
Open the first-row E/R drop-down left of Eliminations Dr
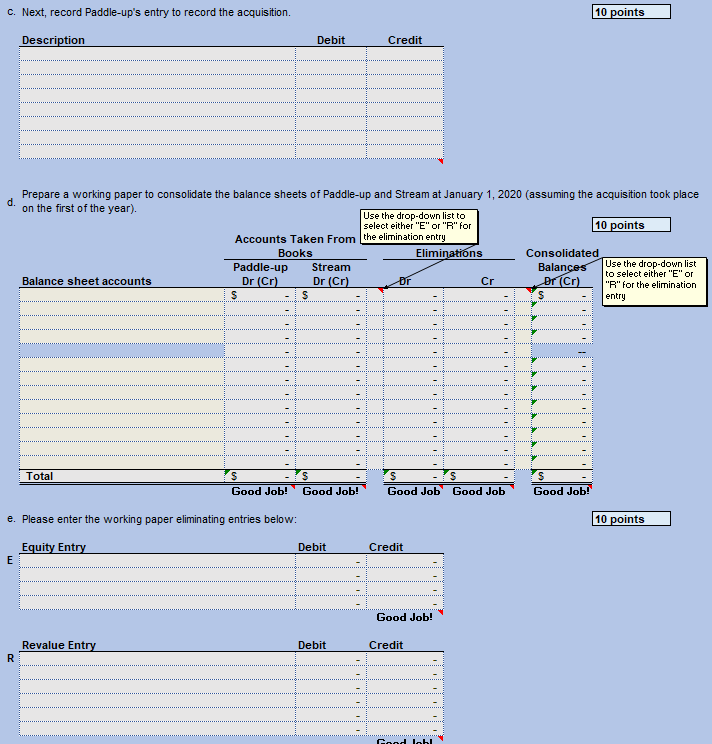(x=375, y=295)
